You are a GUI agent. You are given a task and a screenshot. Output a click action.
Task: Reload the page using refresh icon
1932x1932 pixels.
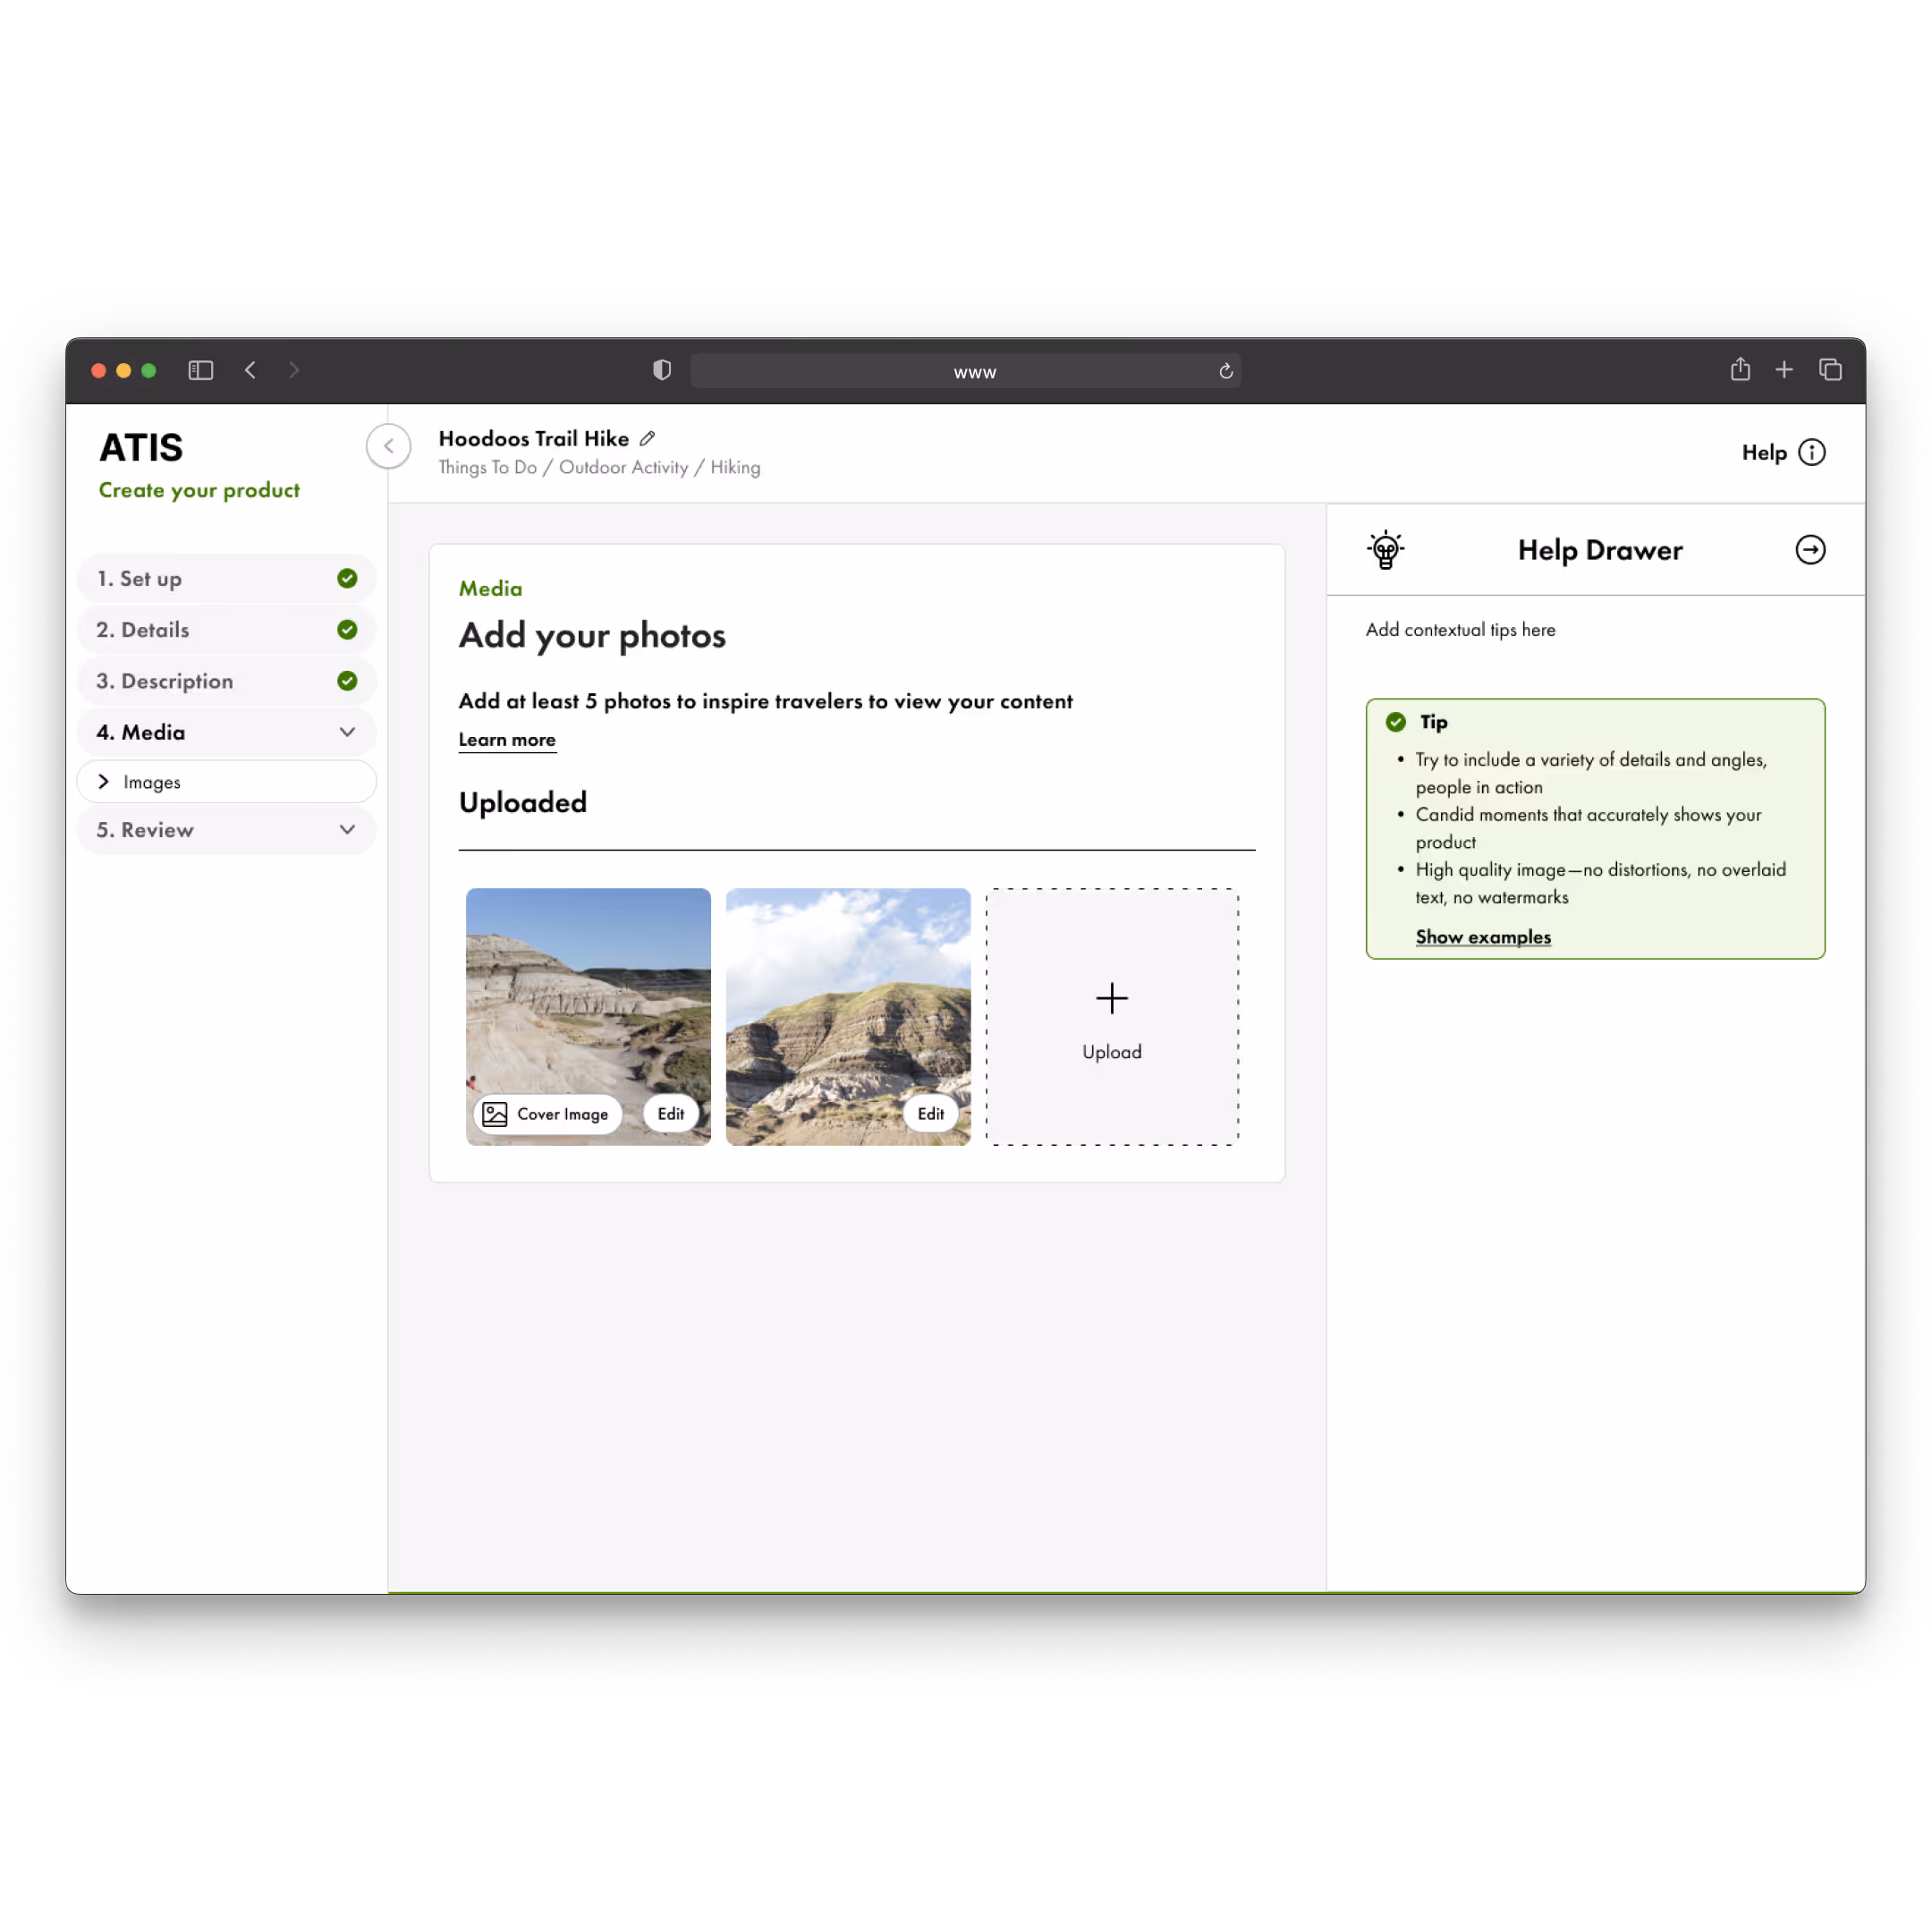1225,371
